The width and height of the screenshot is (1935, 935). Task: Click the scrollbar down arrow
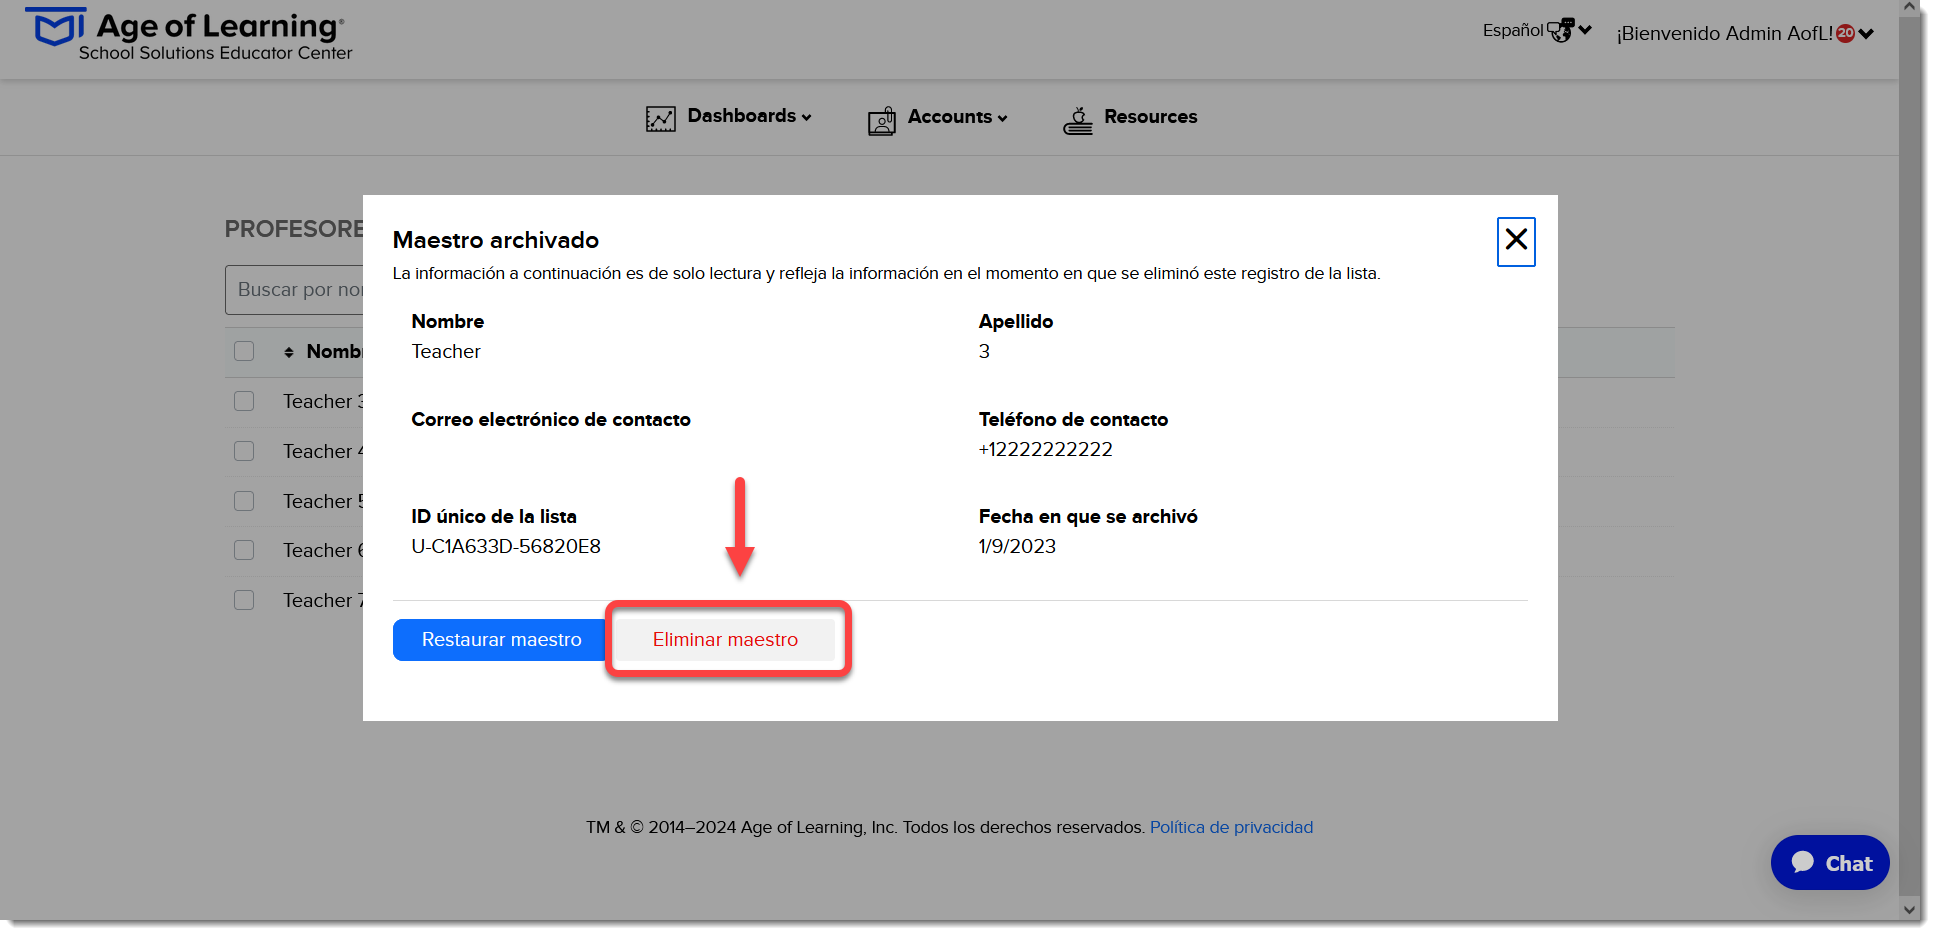[1910, 910]
